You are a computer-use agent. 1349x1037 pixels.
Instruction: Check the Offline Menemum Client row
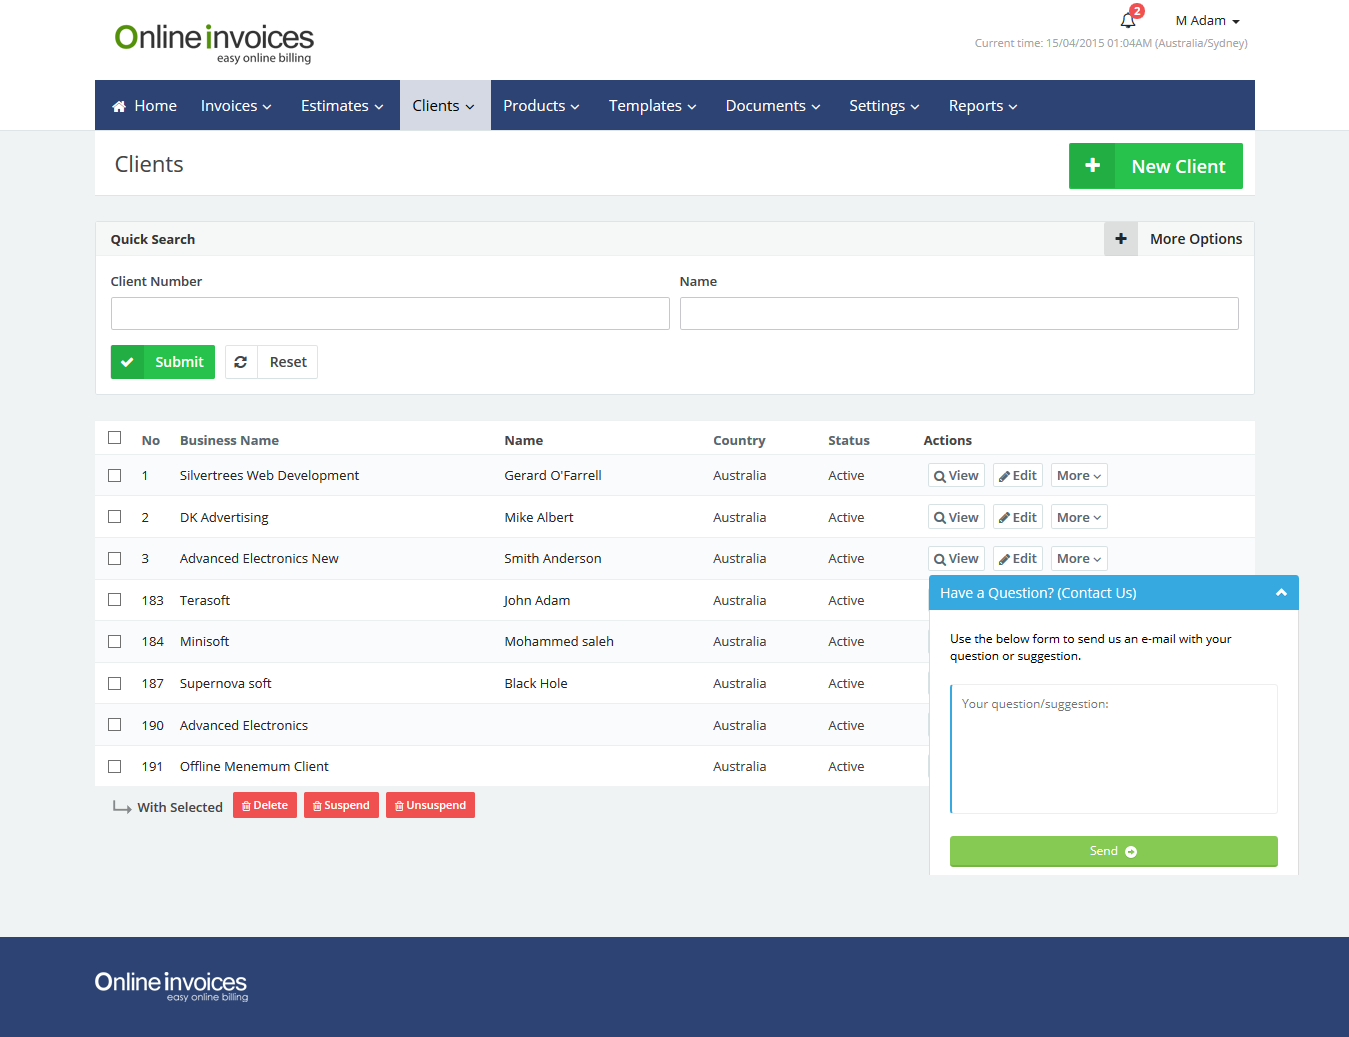click(115, 767)
